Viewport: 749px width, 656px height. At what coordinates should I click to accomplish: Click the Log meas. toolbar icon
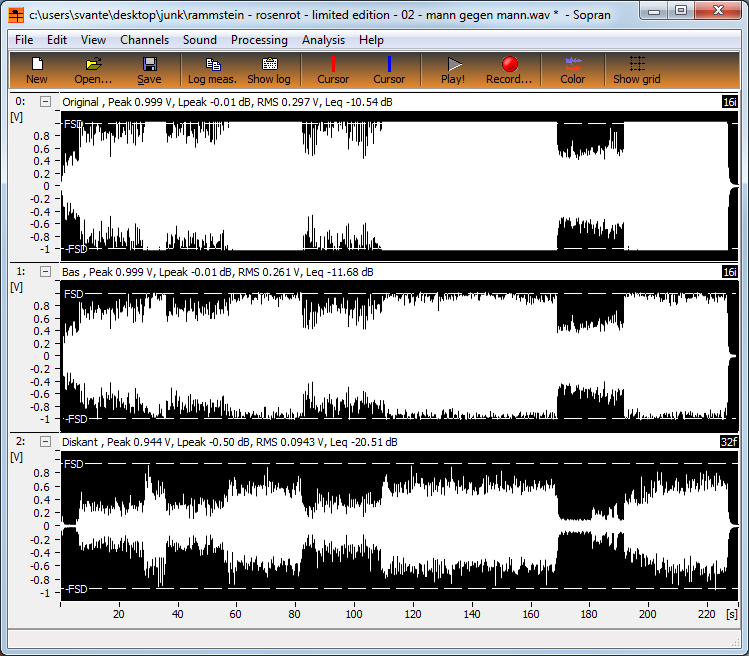pos(212,69)
